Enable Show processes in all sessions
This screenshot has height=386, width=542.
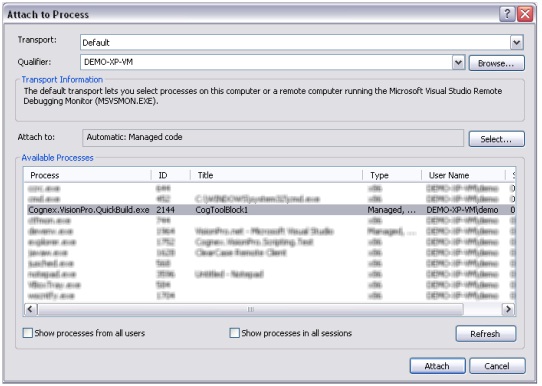[x=234, y=333]
